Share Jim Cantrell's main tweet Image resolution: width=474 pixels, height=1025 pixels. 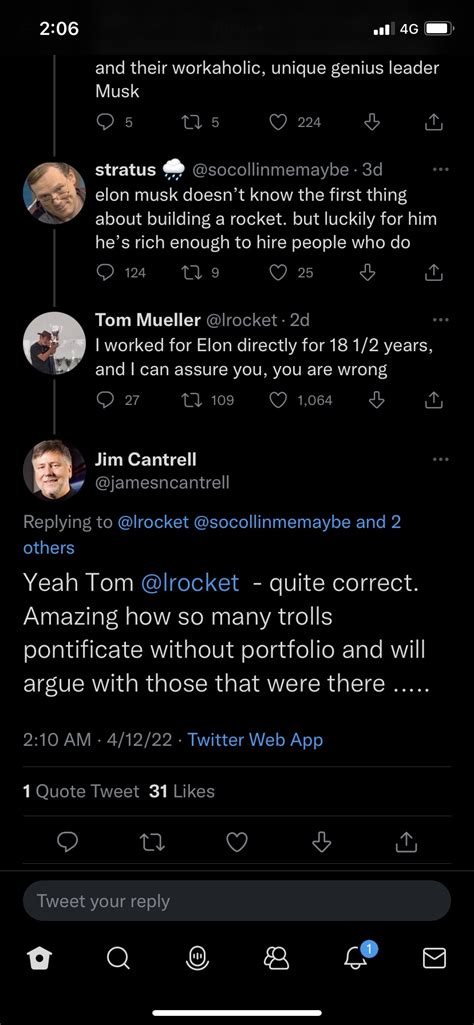406,843
